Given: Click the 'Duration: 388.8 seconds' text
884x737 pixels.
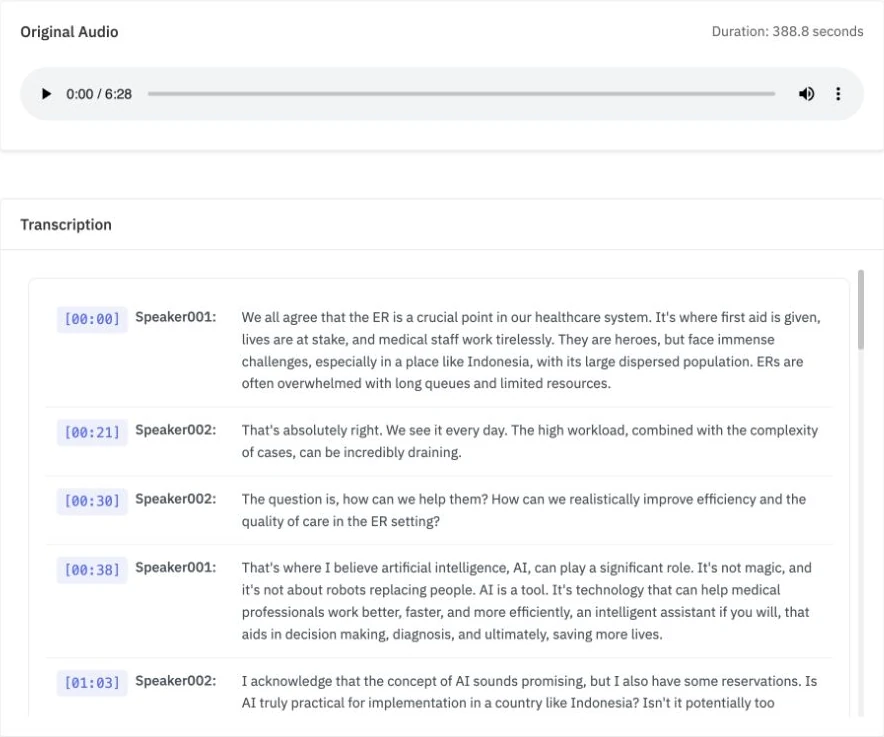Looking at the screenshot, I should point(787,32).
